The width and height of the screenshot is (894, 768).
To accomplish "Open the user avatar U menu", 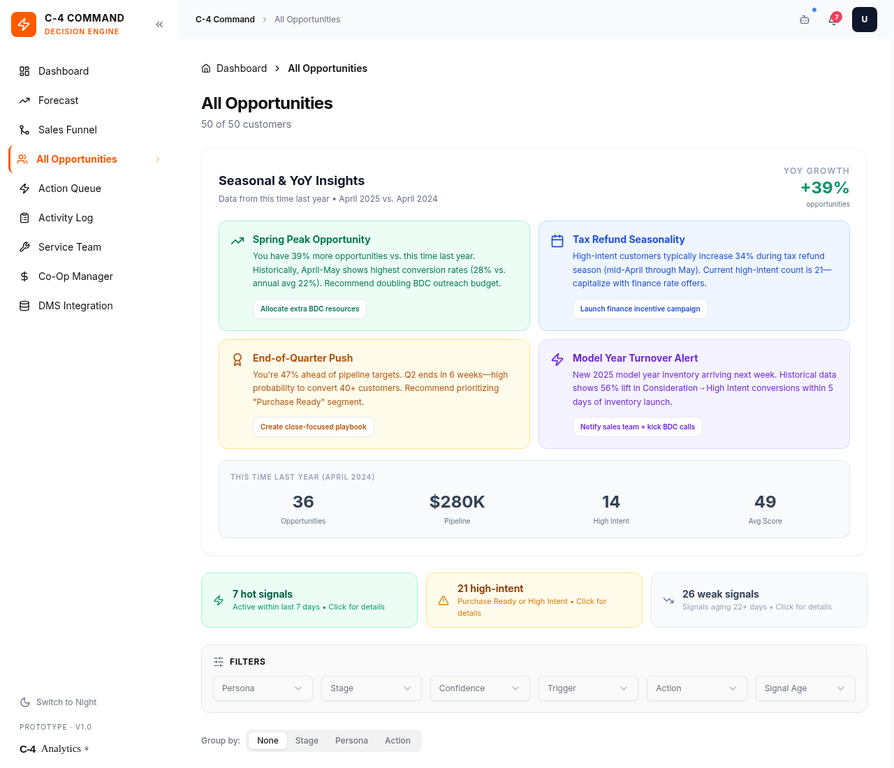I will (864, 19).
